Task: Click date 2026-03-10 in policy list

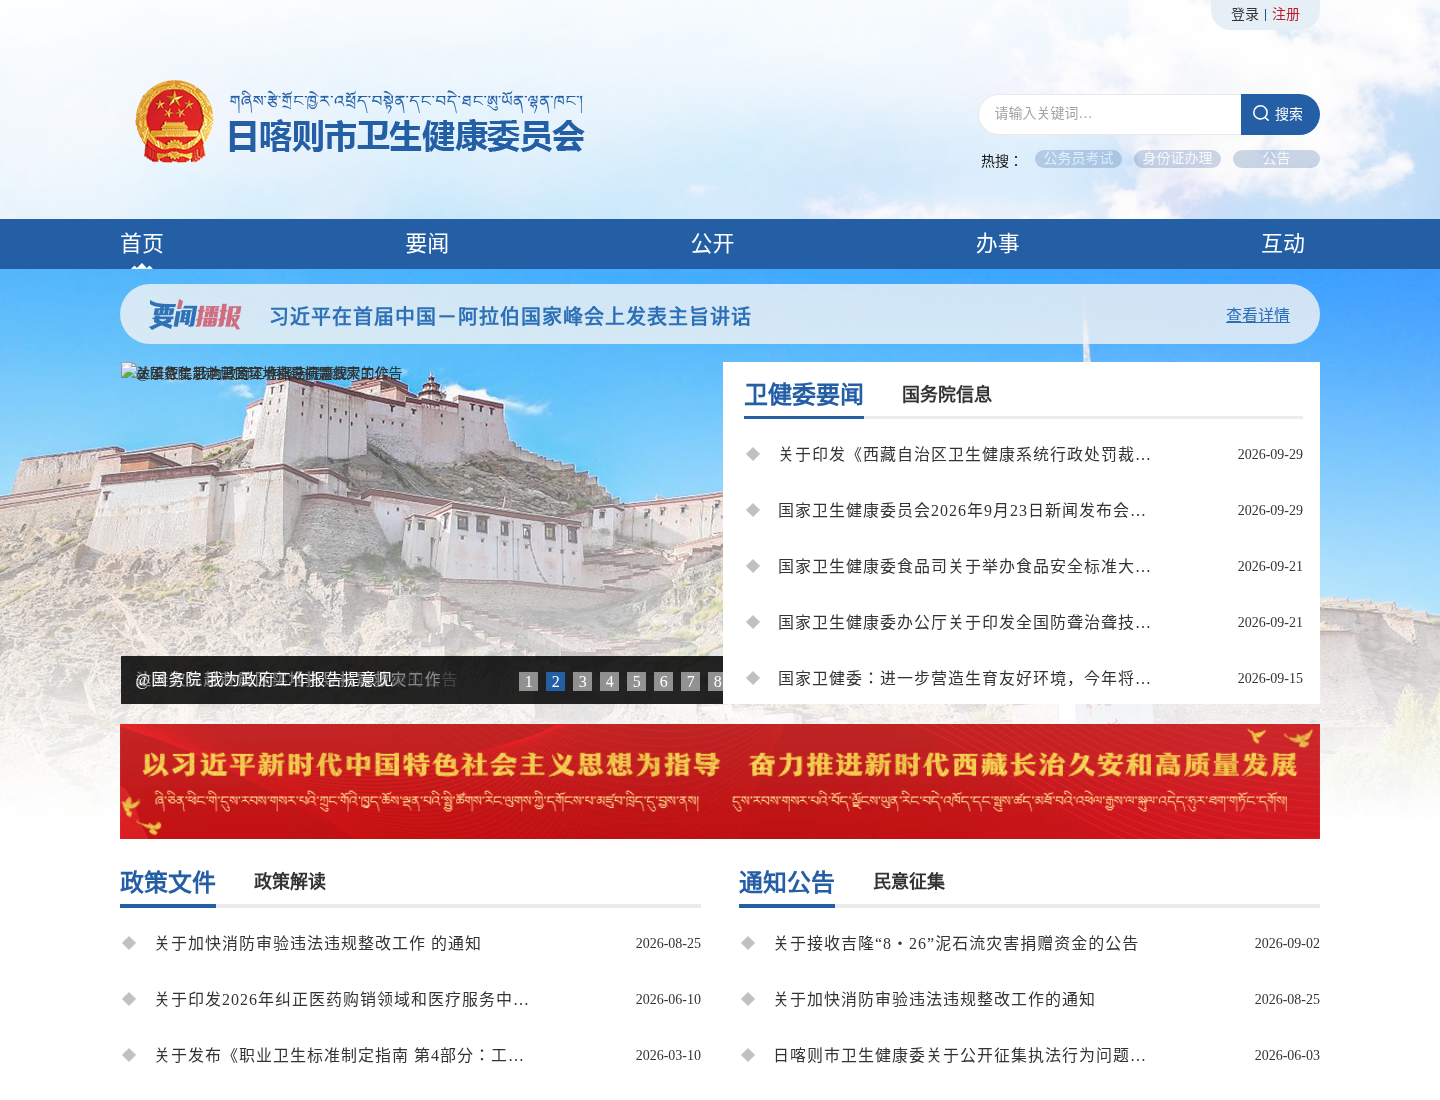Action: pos(668,1056)
